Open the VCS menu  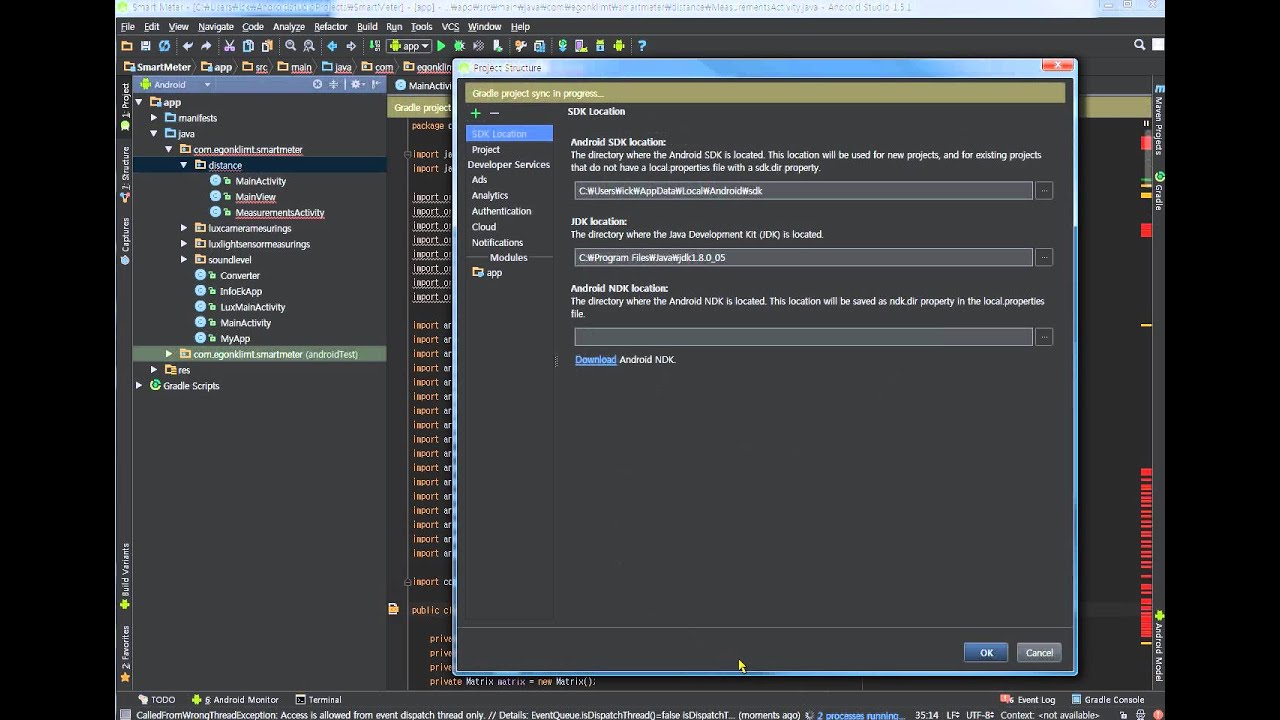click(450, 27)
